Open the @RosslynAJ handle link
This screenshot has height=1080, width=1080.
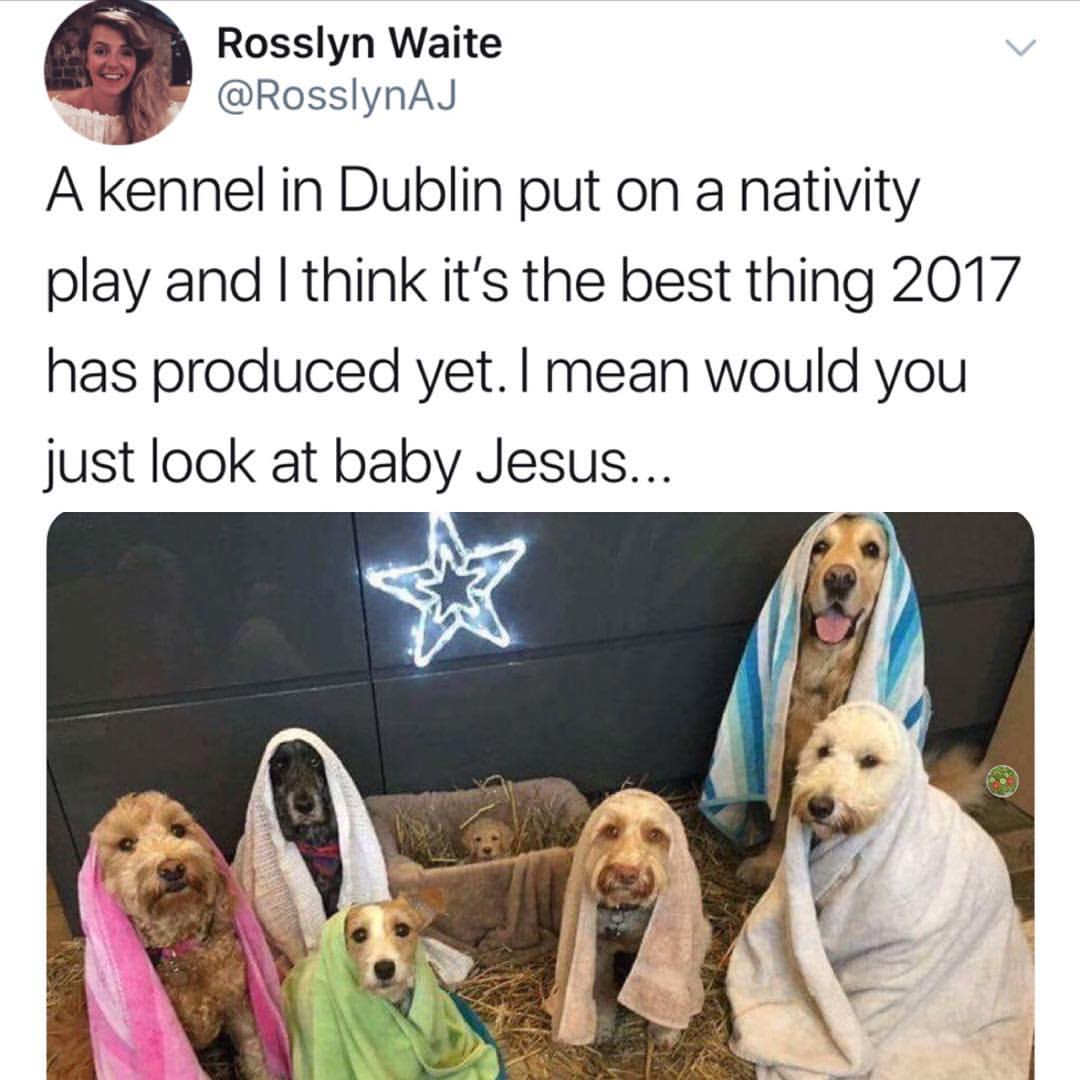point(336,96)
